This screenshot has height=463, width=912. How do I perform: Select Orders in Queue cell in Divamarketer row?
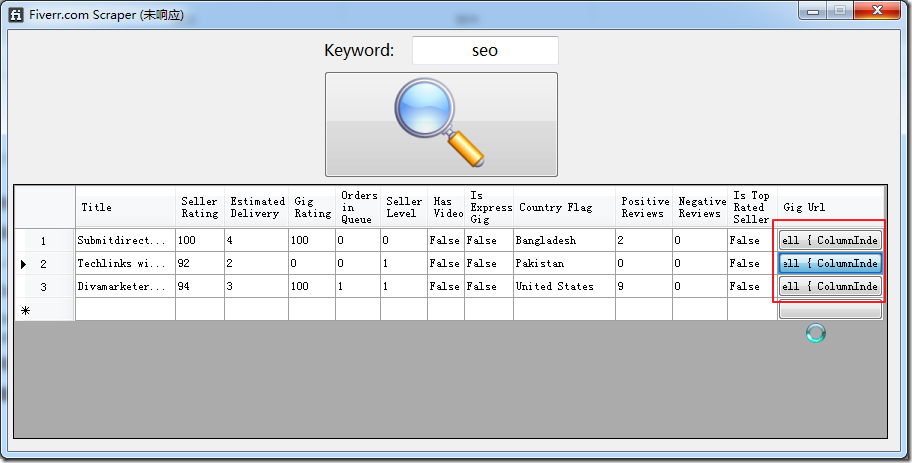(x=358, y=287)
